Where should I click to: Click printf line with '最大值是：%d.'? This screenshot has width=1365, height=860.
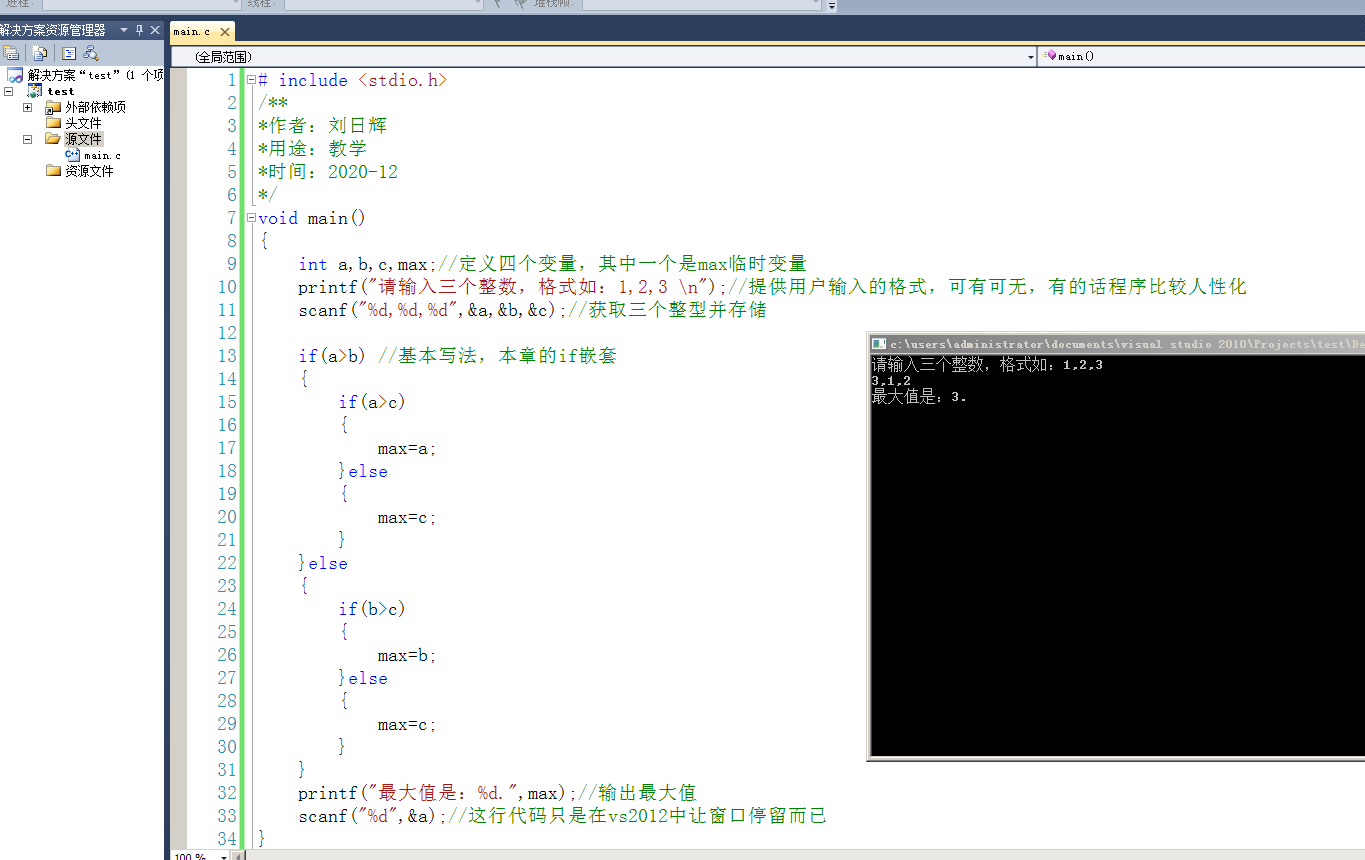tap(497, 793)
